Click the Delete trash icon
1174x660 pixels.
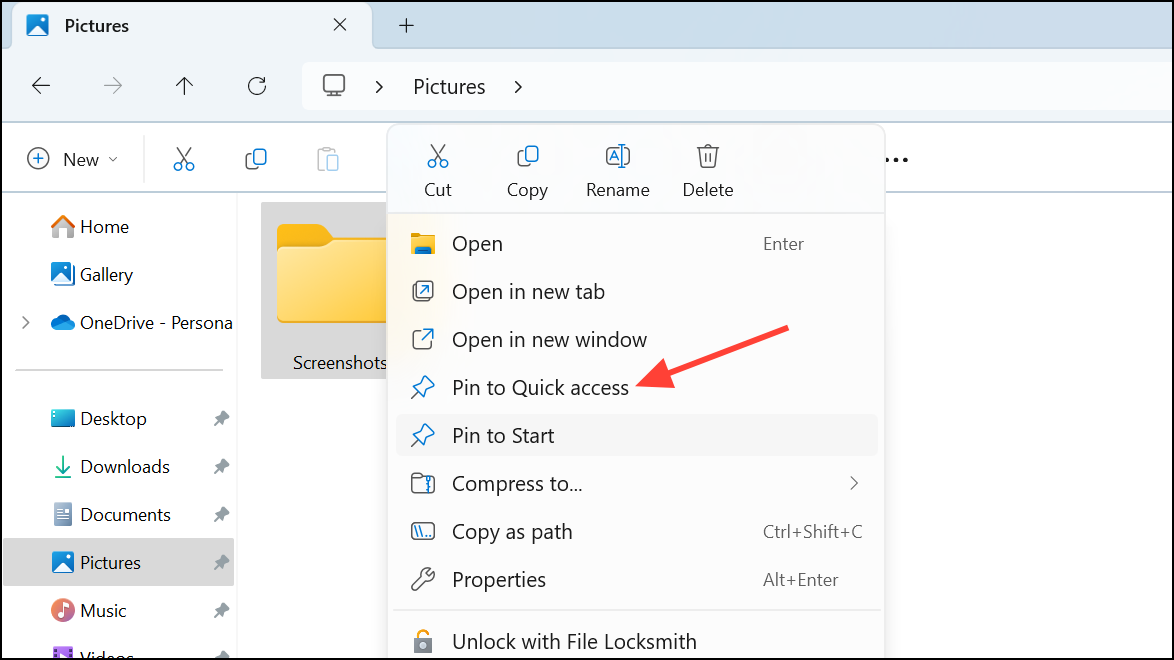point(707,156)
